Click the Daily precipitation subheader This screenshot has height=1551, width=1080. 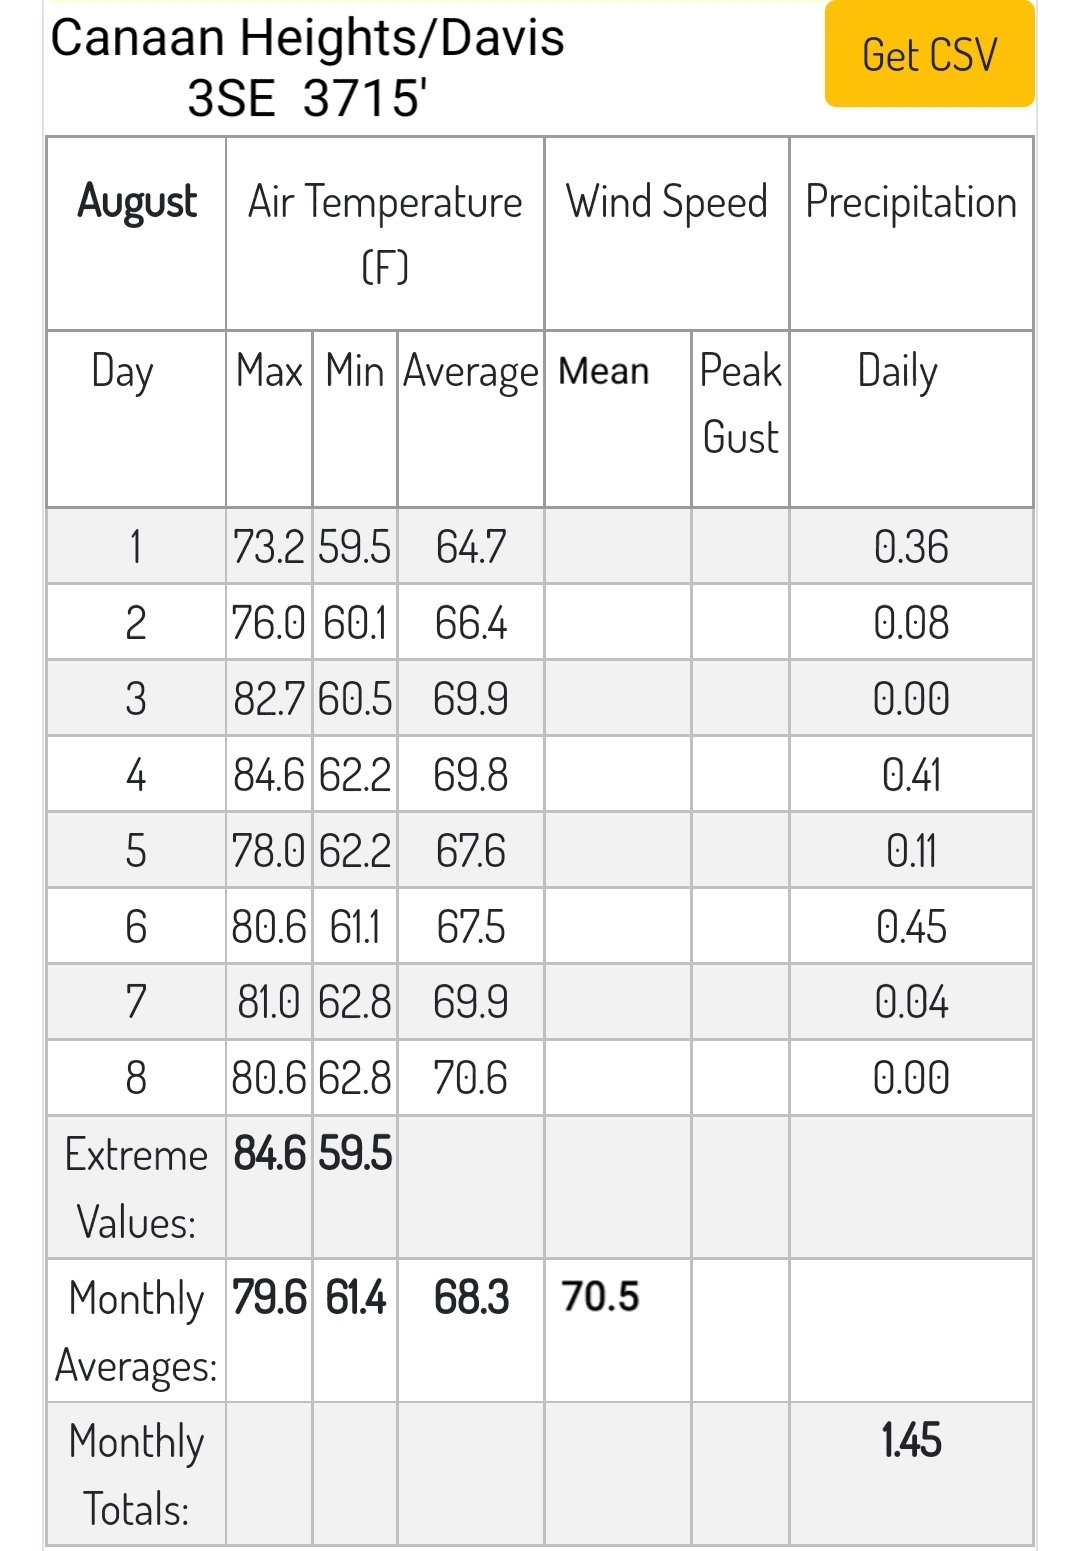tap(898, 373)
